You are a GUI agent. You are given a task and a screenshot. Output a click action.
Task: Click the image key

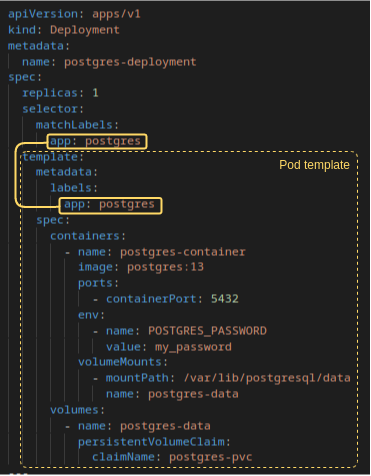pyautogui.click(x=95, y=267)
